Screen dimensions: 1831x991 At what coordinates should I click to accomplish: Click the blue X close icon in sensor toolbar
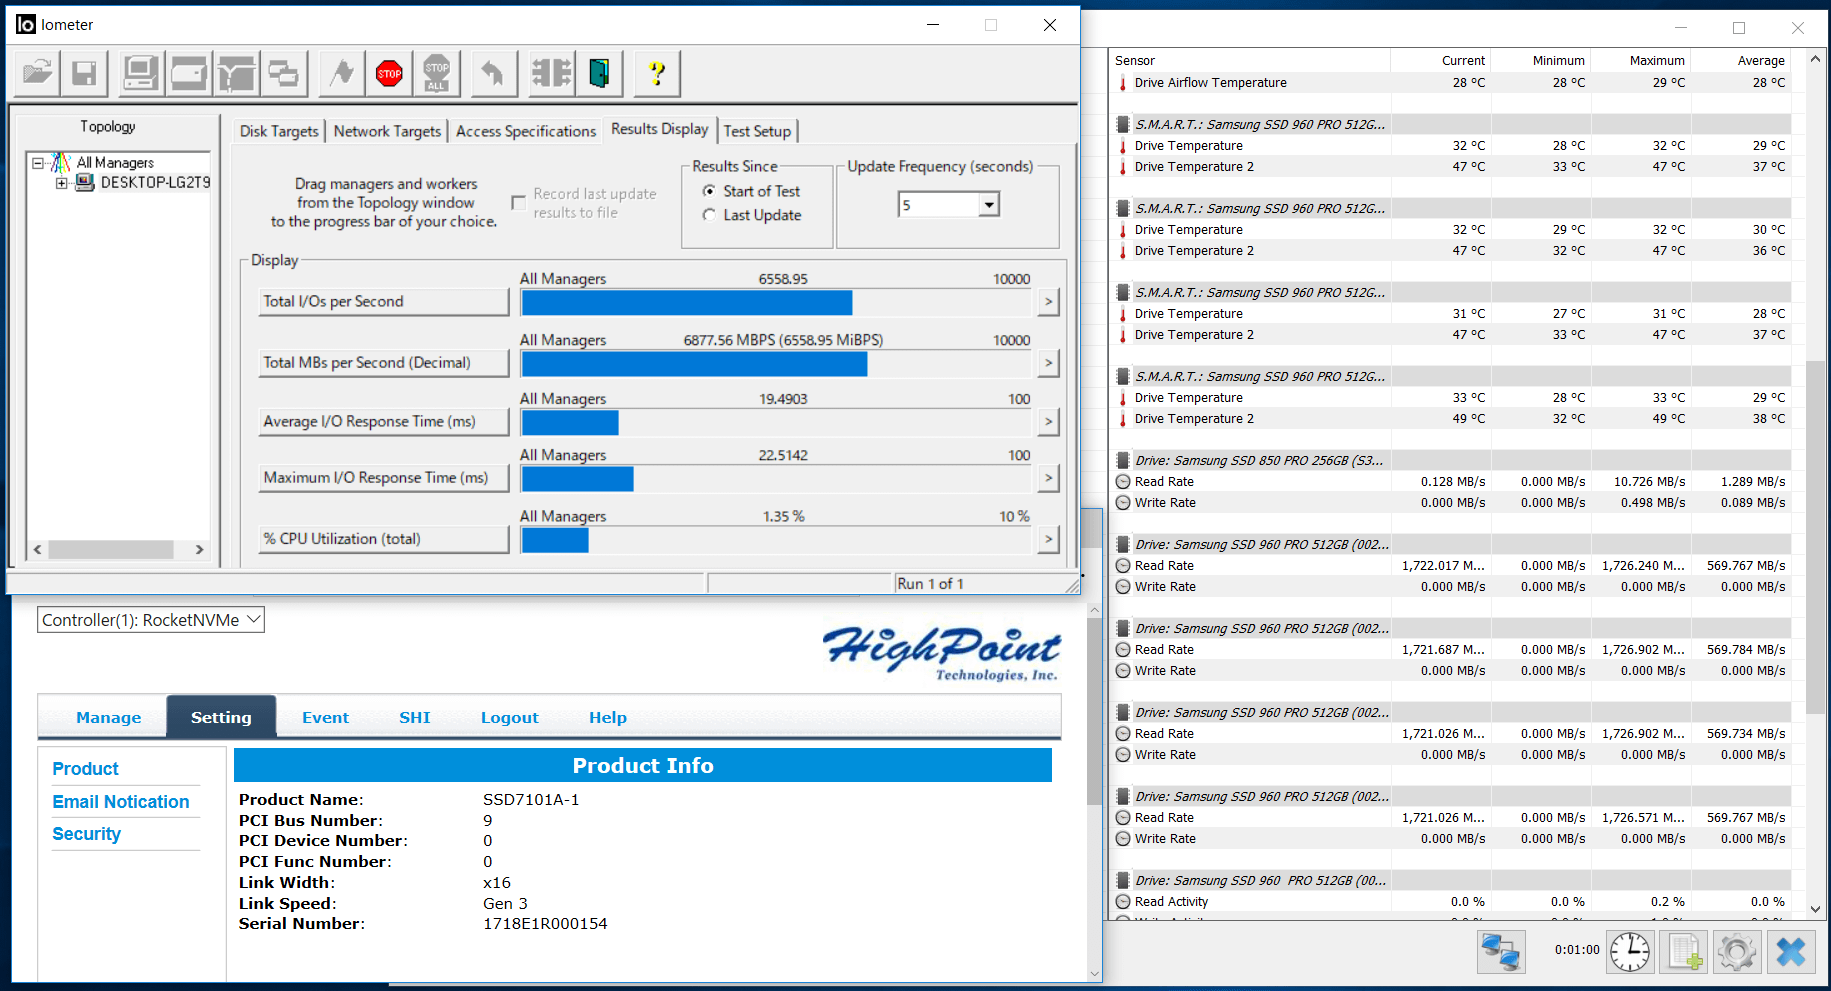click(1791, 951)
